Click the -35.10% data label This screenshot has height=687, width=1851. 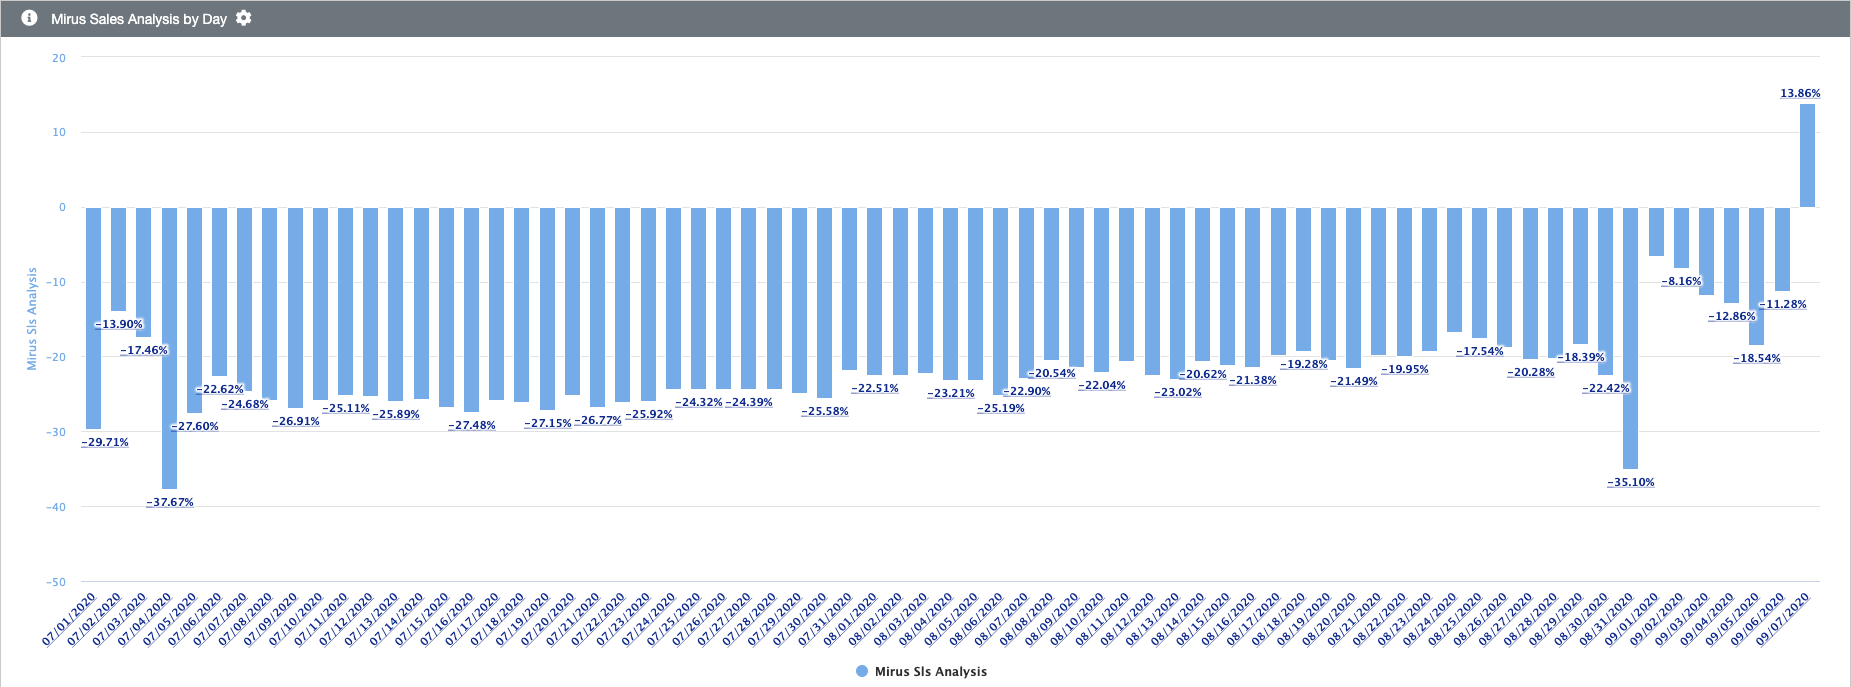(1631, 482)
